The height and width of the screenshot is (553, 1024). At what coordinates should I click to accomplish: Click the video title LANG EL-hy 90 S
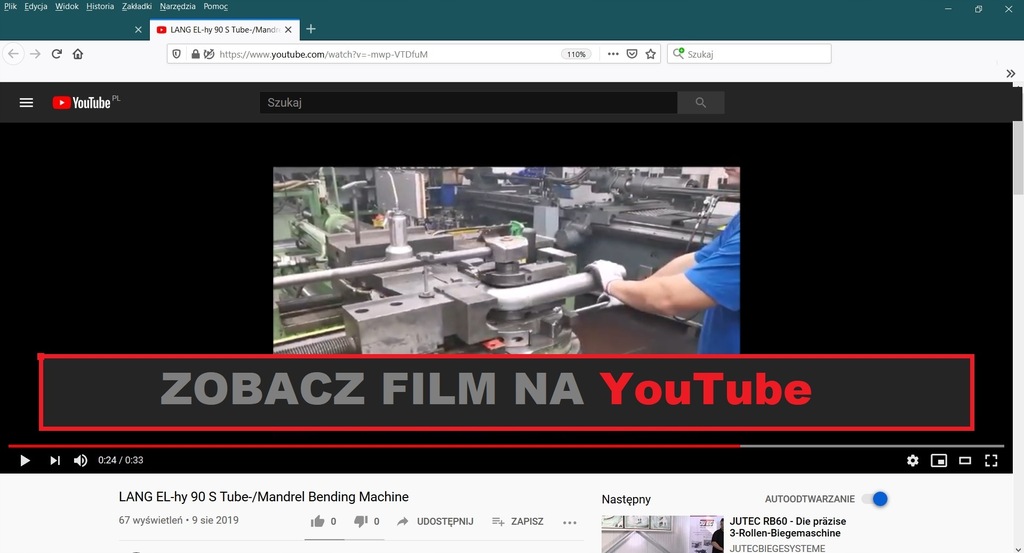pos(263,497)
